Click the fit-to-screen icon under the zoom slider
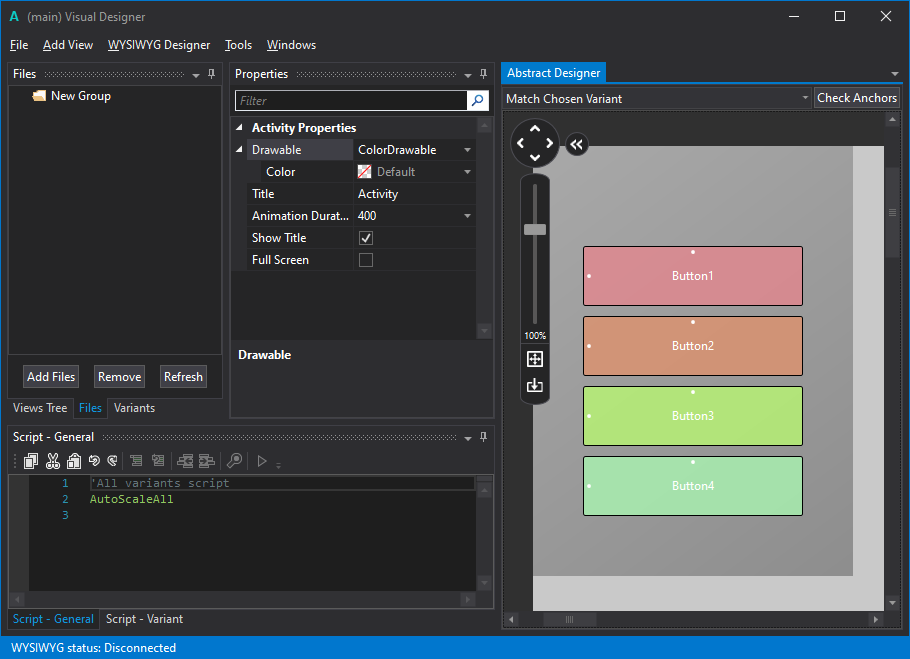The width and height of the screenshot is (910, 659). pyautogui.click(x=534, y=358)
